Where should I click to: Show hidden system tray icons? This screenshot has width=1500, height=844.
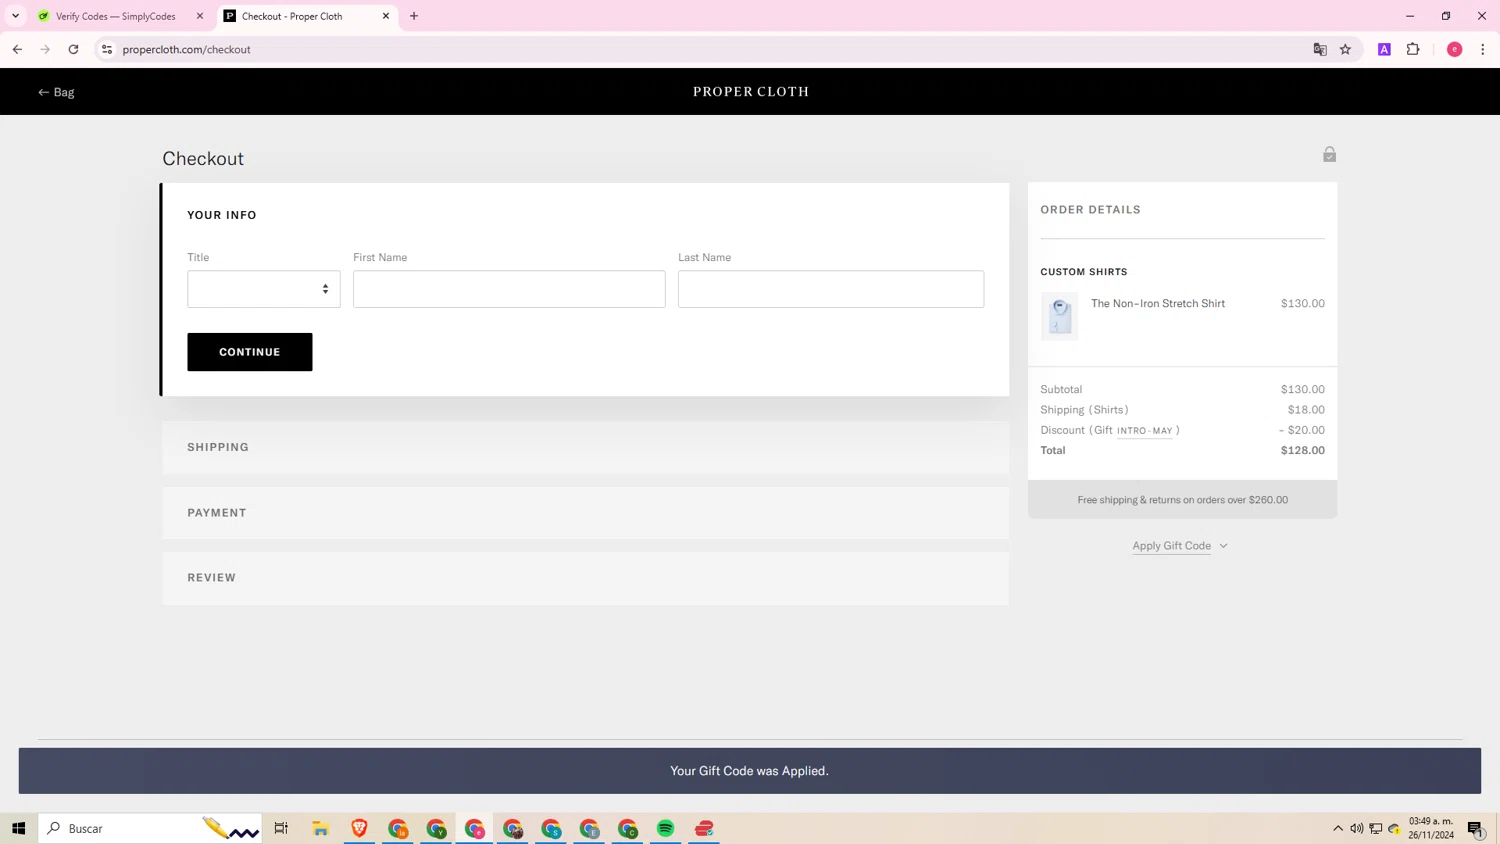click(x=1338, y=828)
